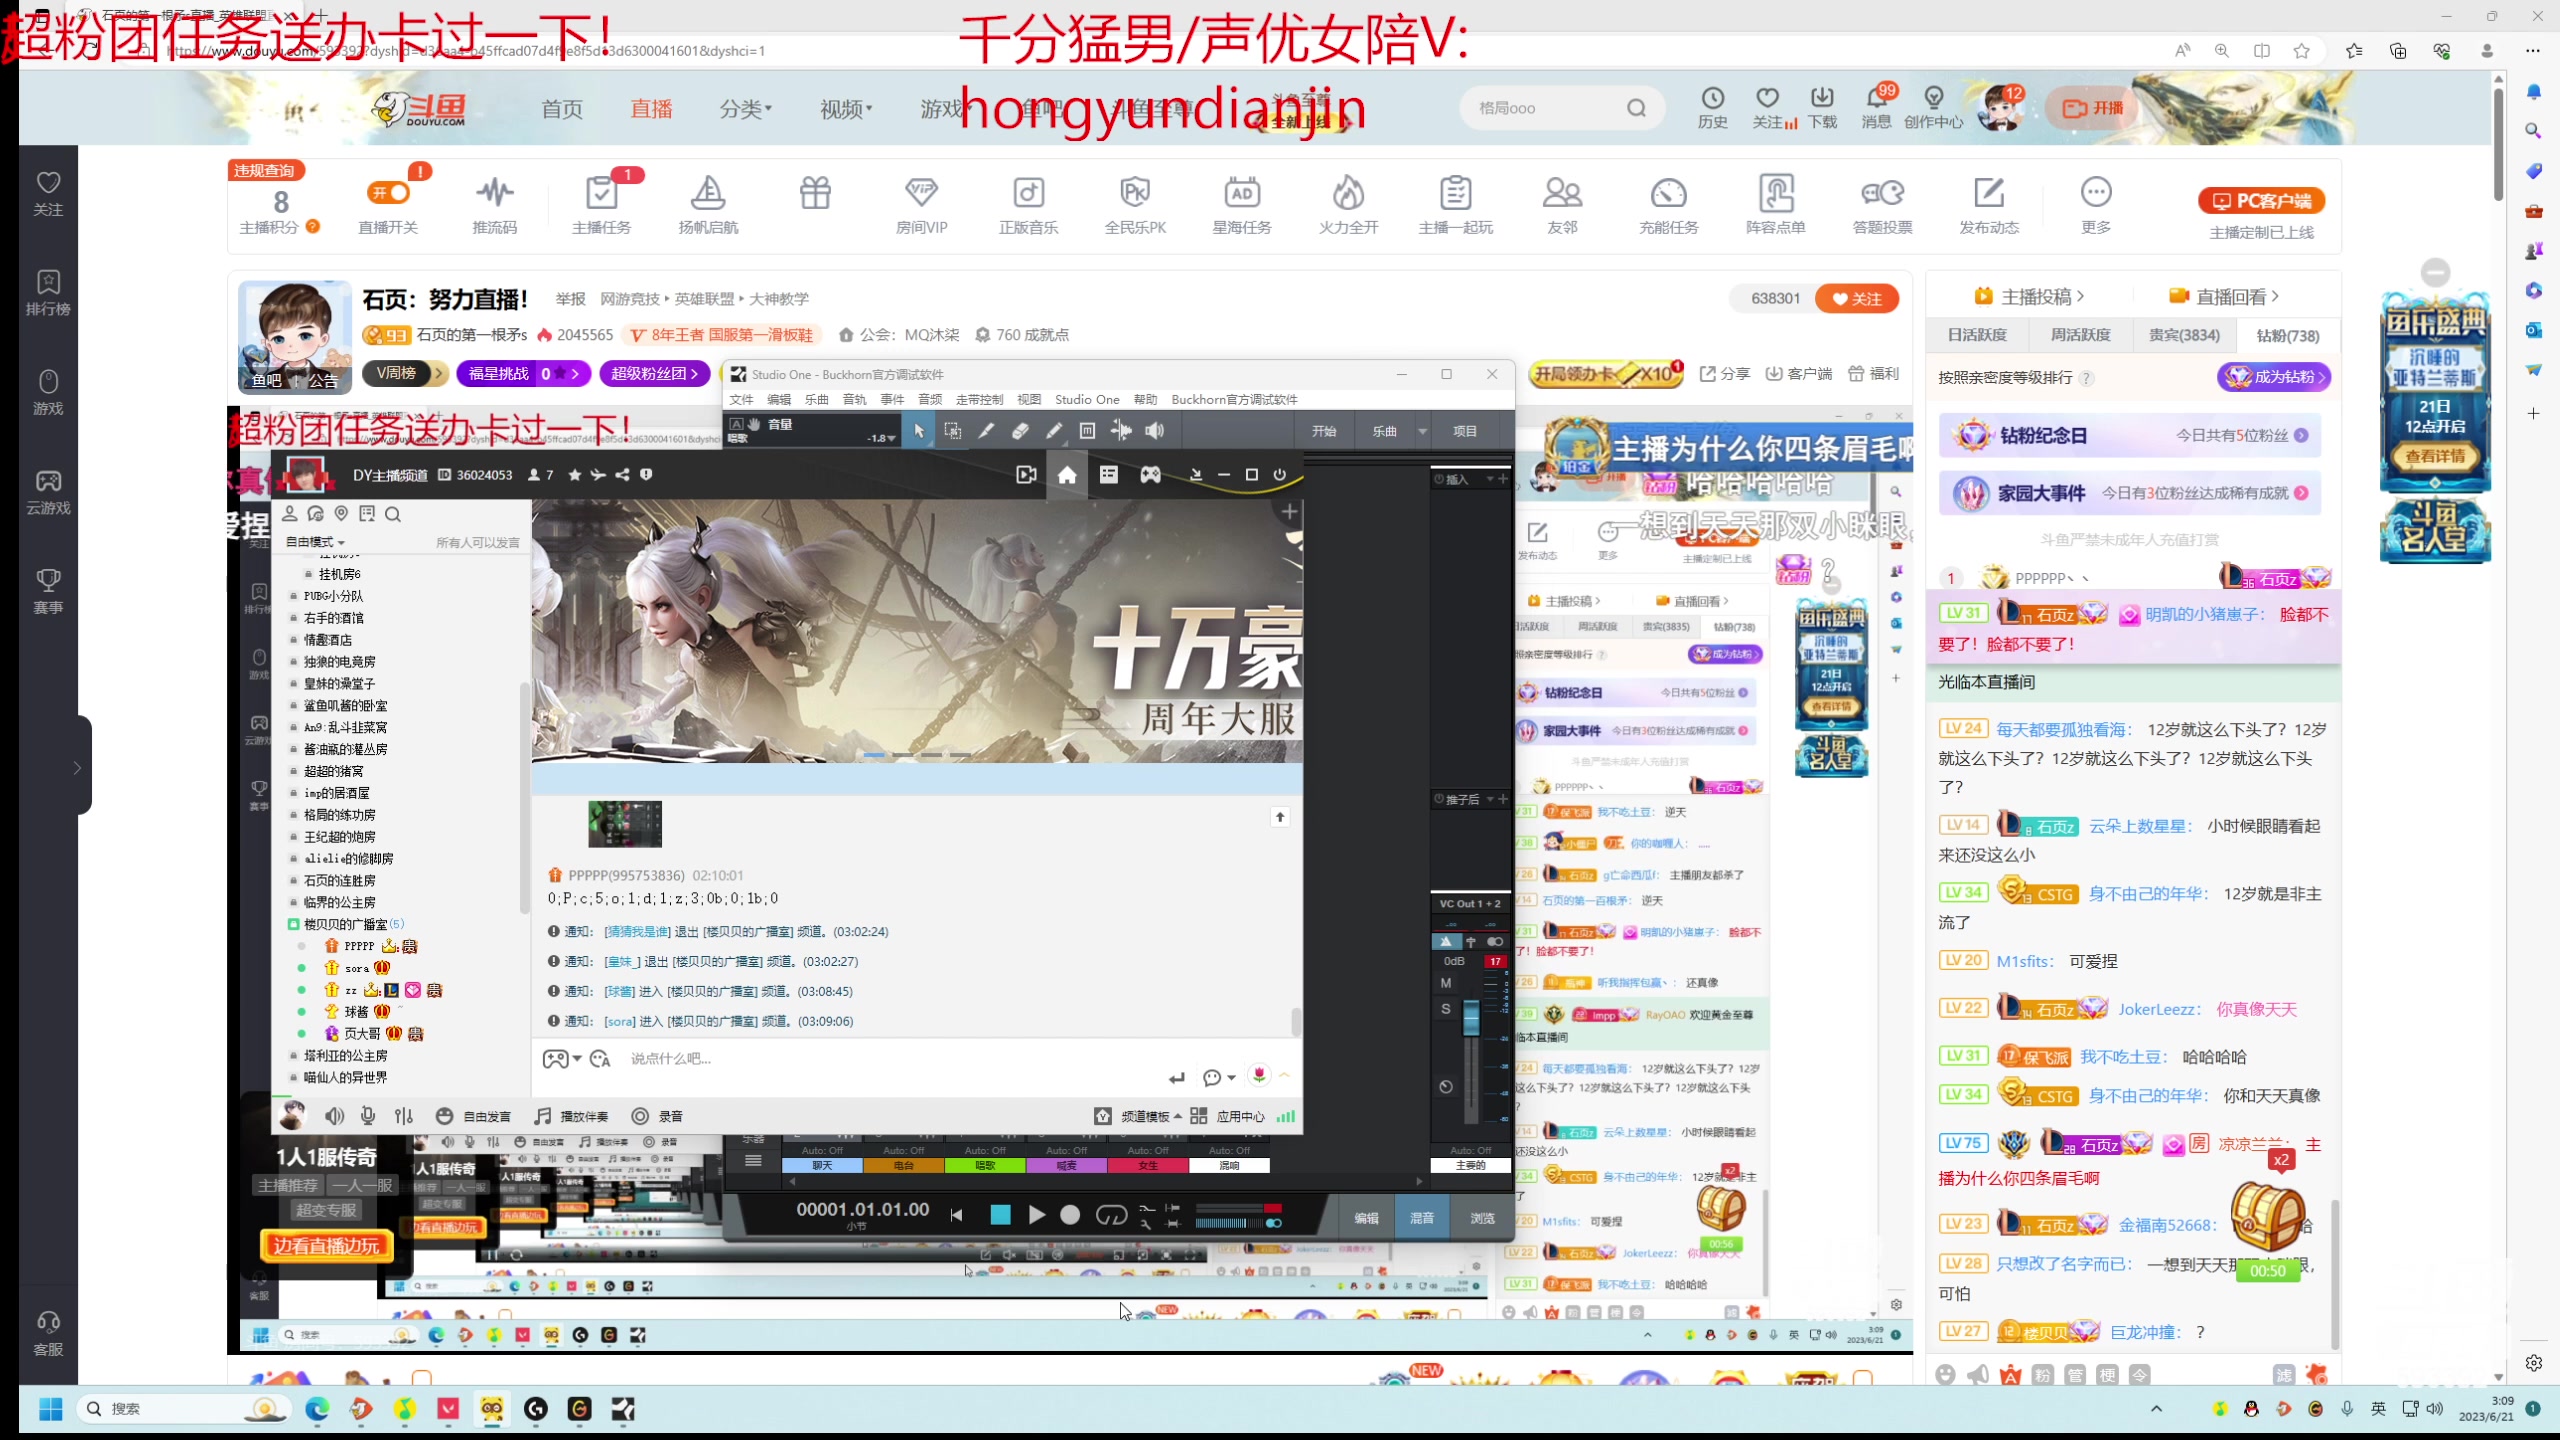Toggle the 直播开关 live switch
The image size is (2560, 1440).
click(x=388, y=193)
